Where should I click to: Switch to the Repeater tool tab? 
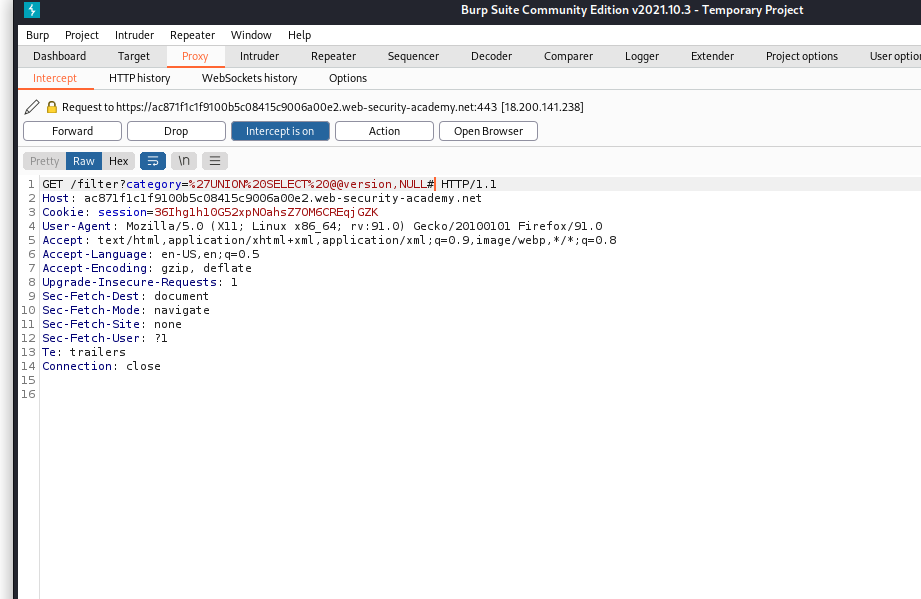pyautogui.click(x=334, y=56)
